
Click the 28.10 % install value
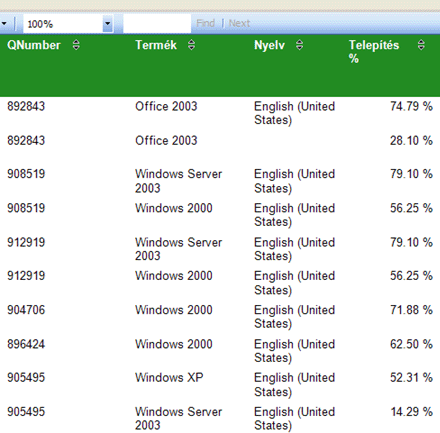point(411,140)
